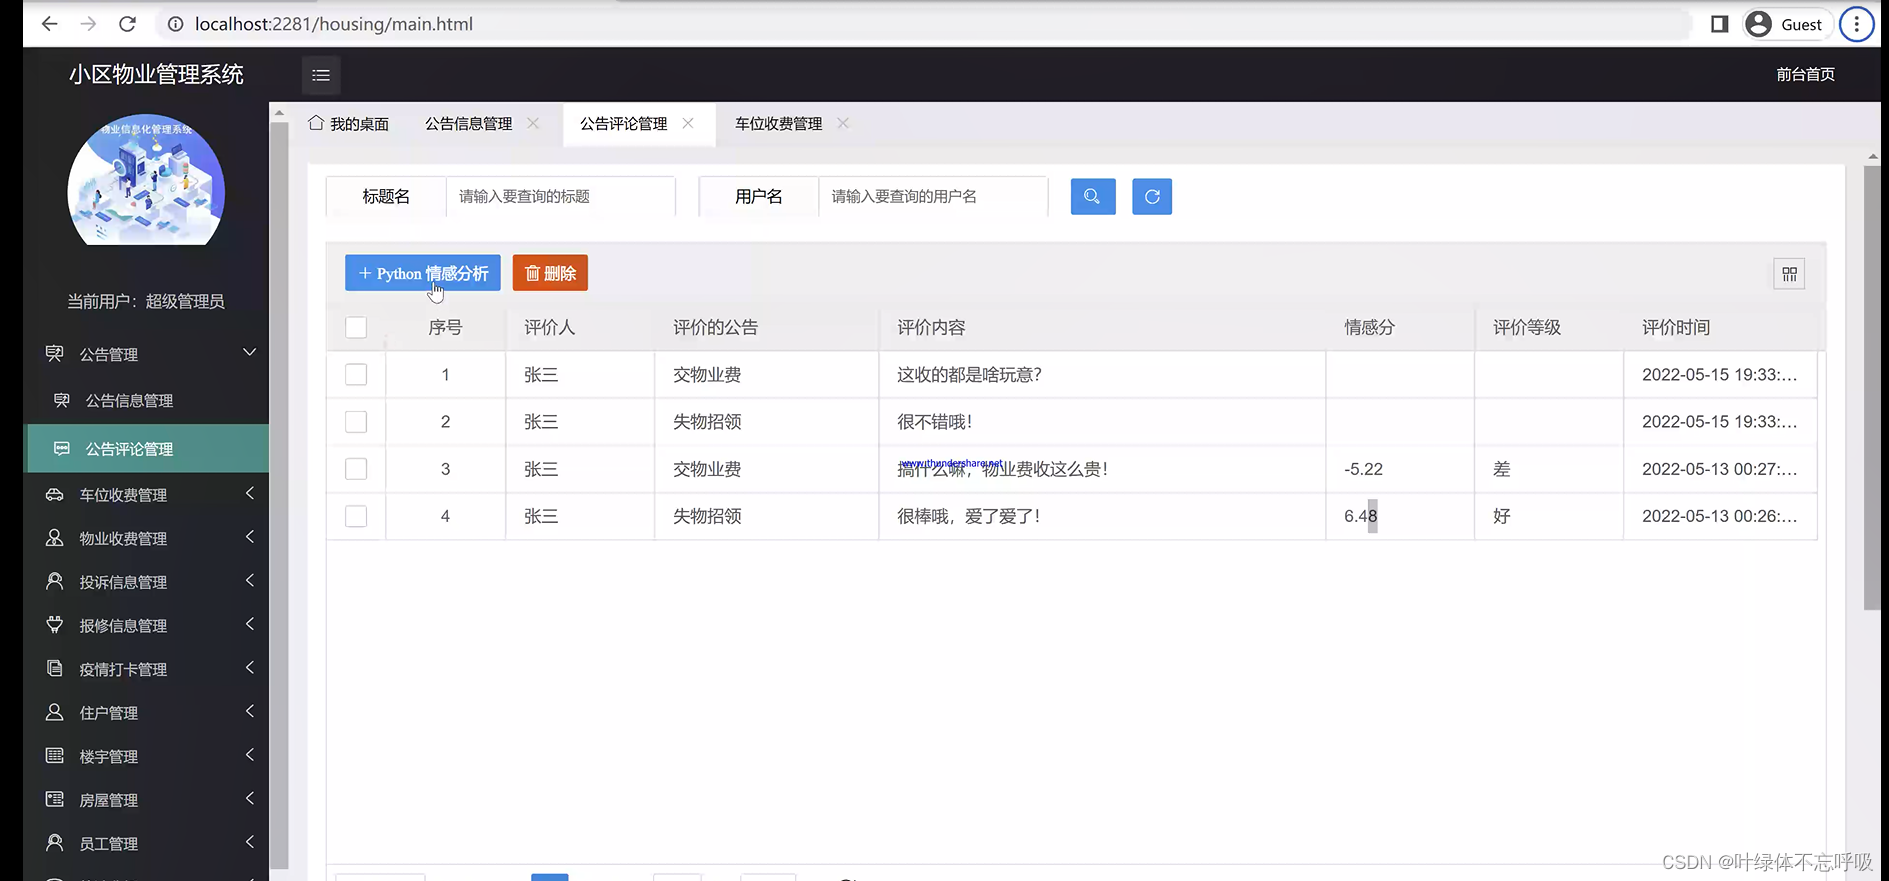Viewport: 1889px width, 881px height.
Task: Check the row 4 checkbox
Action: tap(356, 516)
